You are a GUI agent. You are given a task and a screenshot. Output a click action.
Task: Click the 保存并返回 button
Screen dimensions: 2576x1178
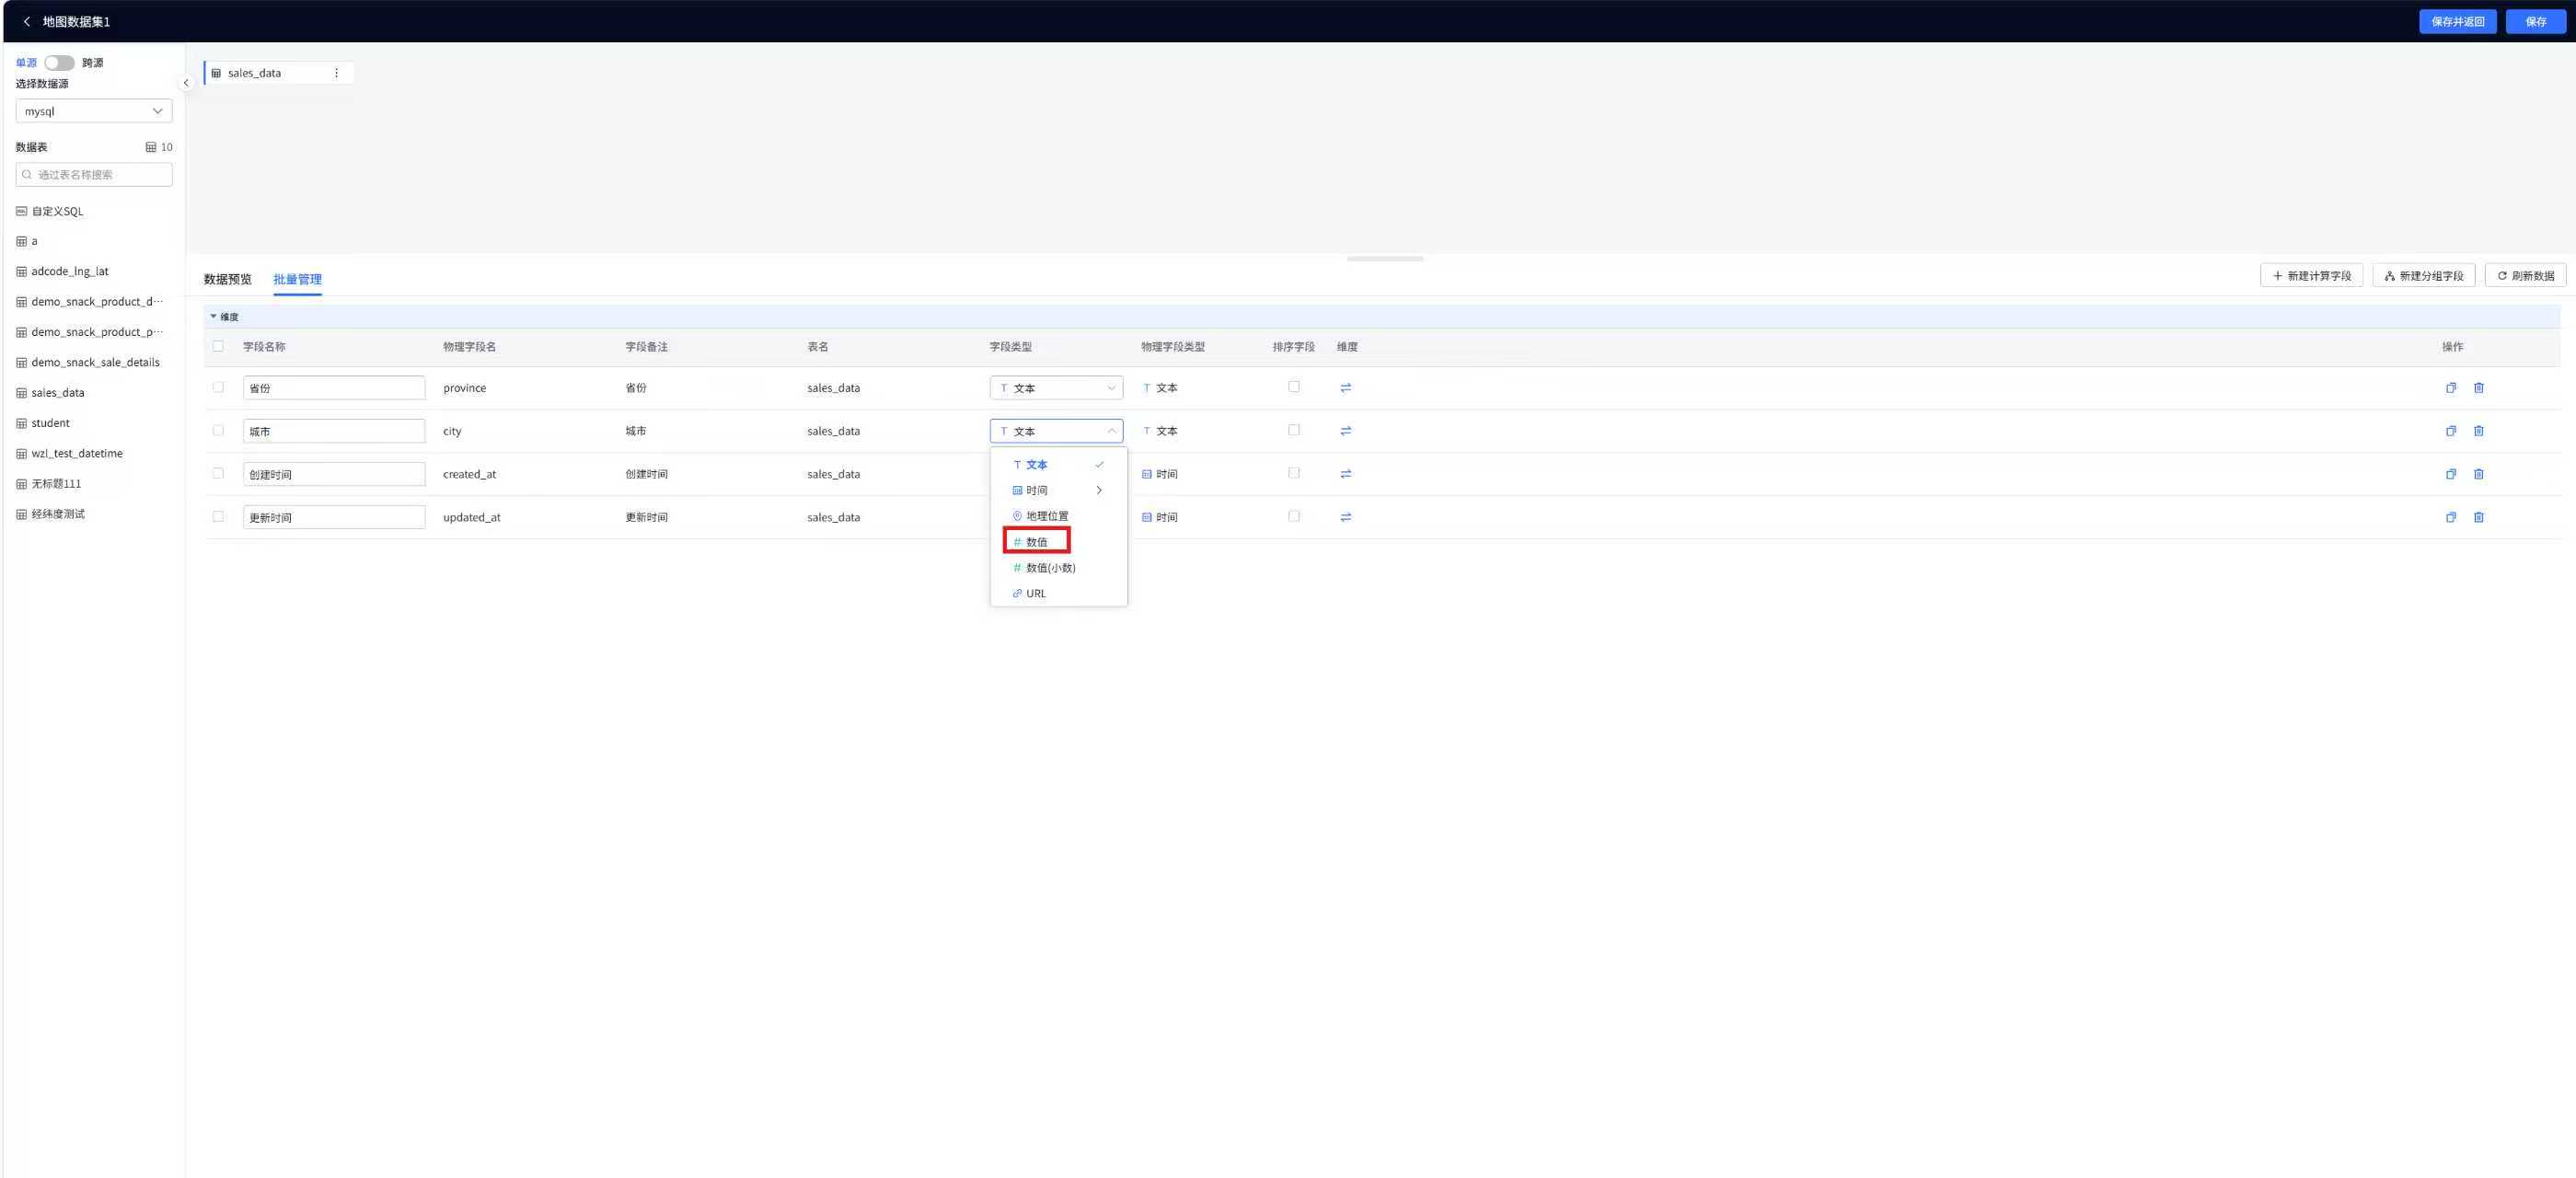2457,21
